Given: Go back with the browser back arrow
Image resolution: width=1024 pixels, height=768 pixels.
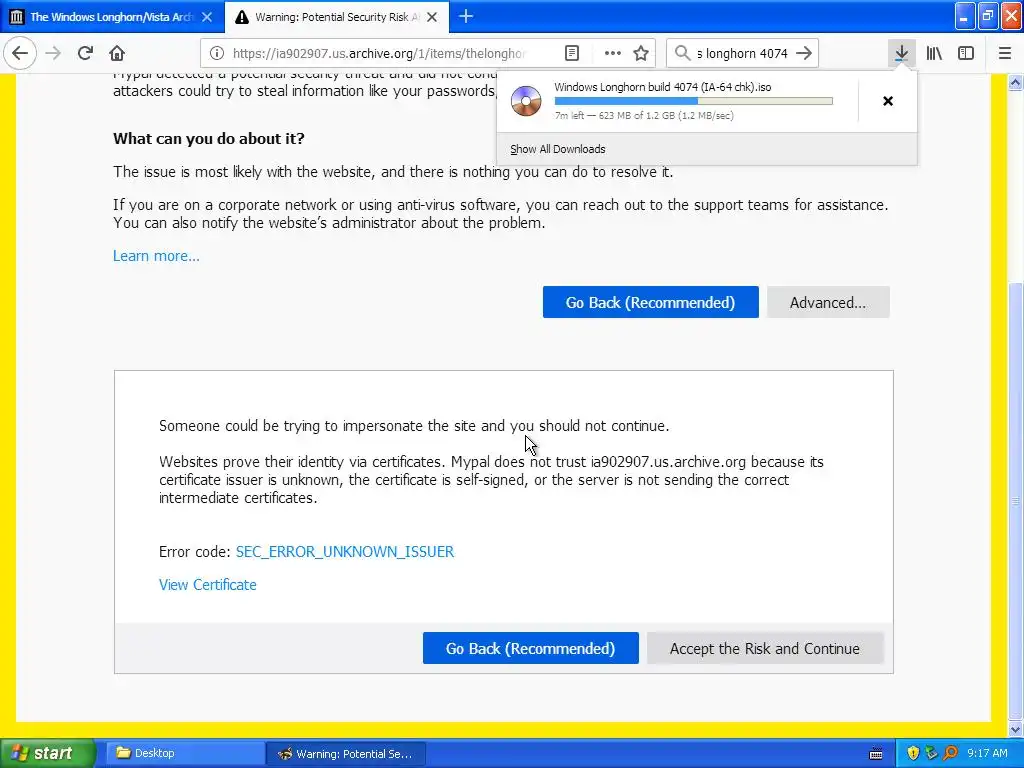Looking at the screenshot, I should (x=20, y=53).
